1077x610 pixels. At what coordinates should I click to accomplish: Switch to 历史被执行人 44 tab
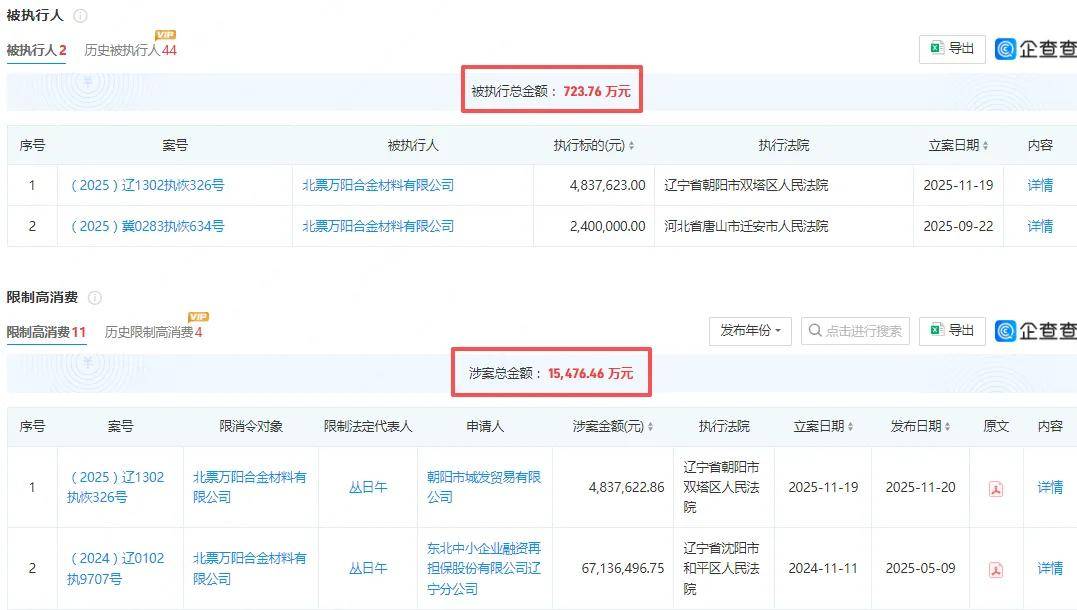(x=130, y=50)
